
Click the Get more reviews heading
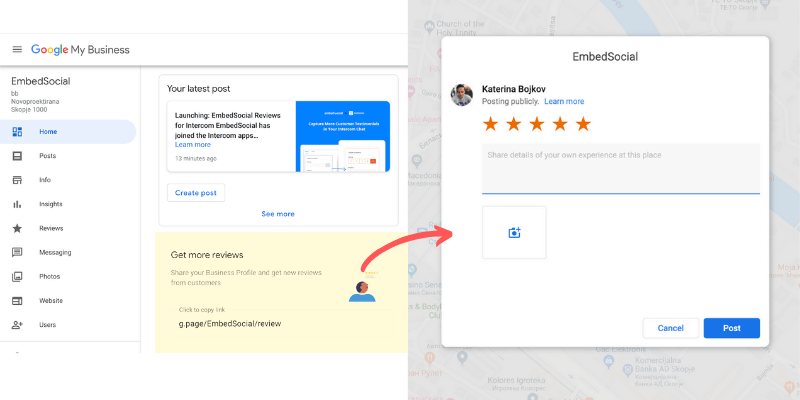coord(207,255)
